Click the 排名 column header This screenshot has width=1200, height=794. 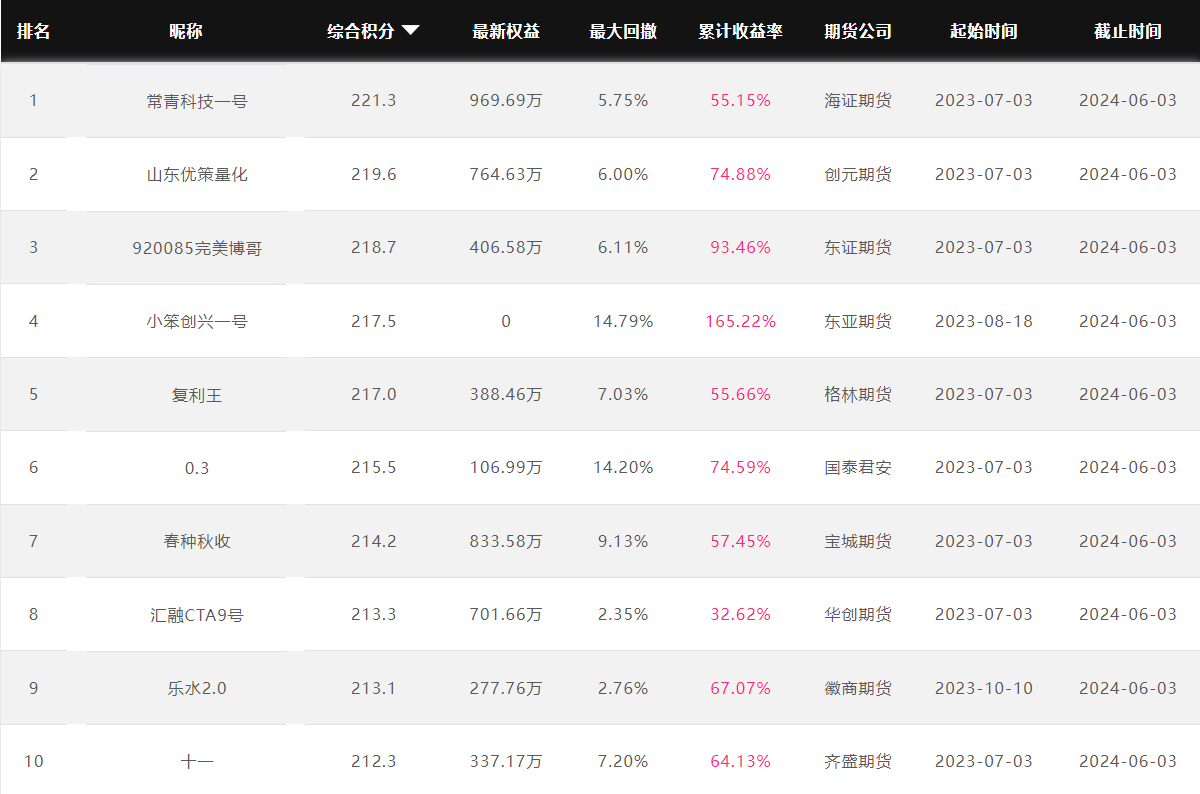(33, 31)
